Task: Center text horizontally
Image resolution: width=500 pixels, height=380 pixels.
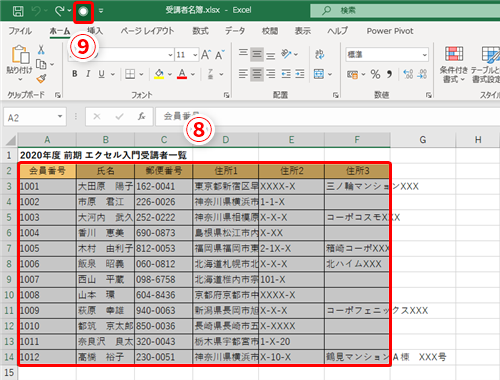Action: [x=257, y=74]
